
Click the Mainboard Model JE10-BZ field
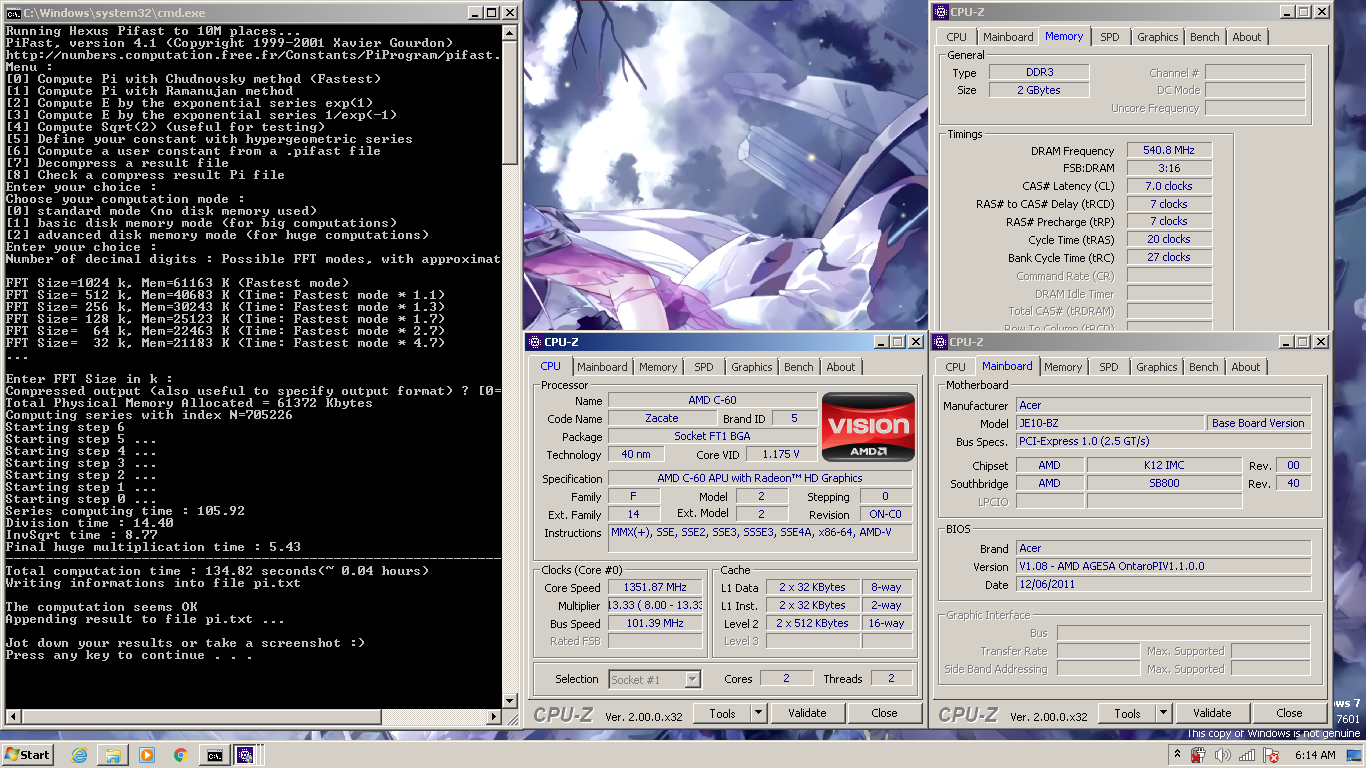point(1110,423)
